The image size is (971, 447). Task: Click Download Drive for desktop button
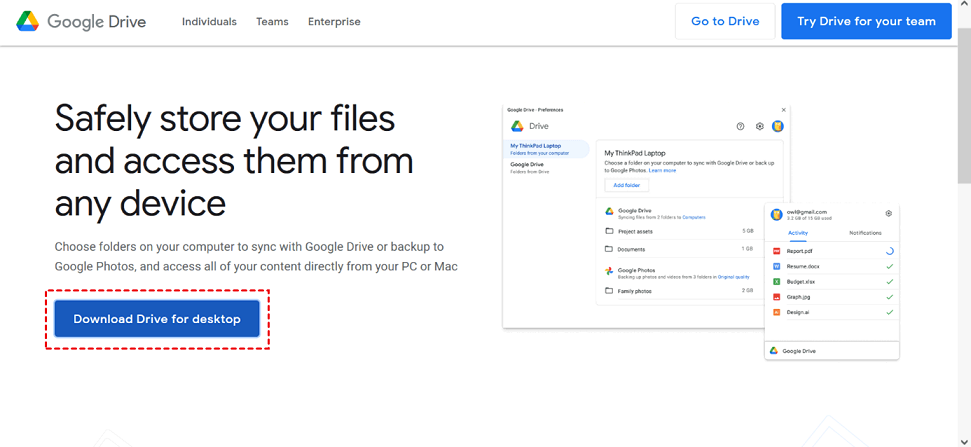coord(157,319)
